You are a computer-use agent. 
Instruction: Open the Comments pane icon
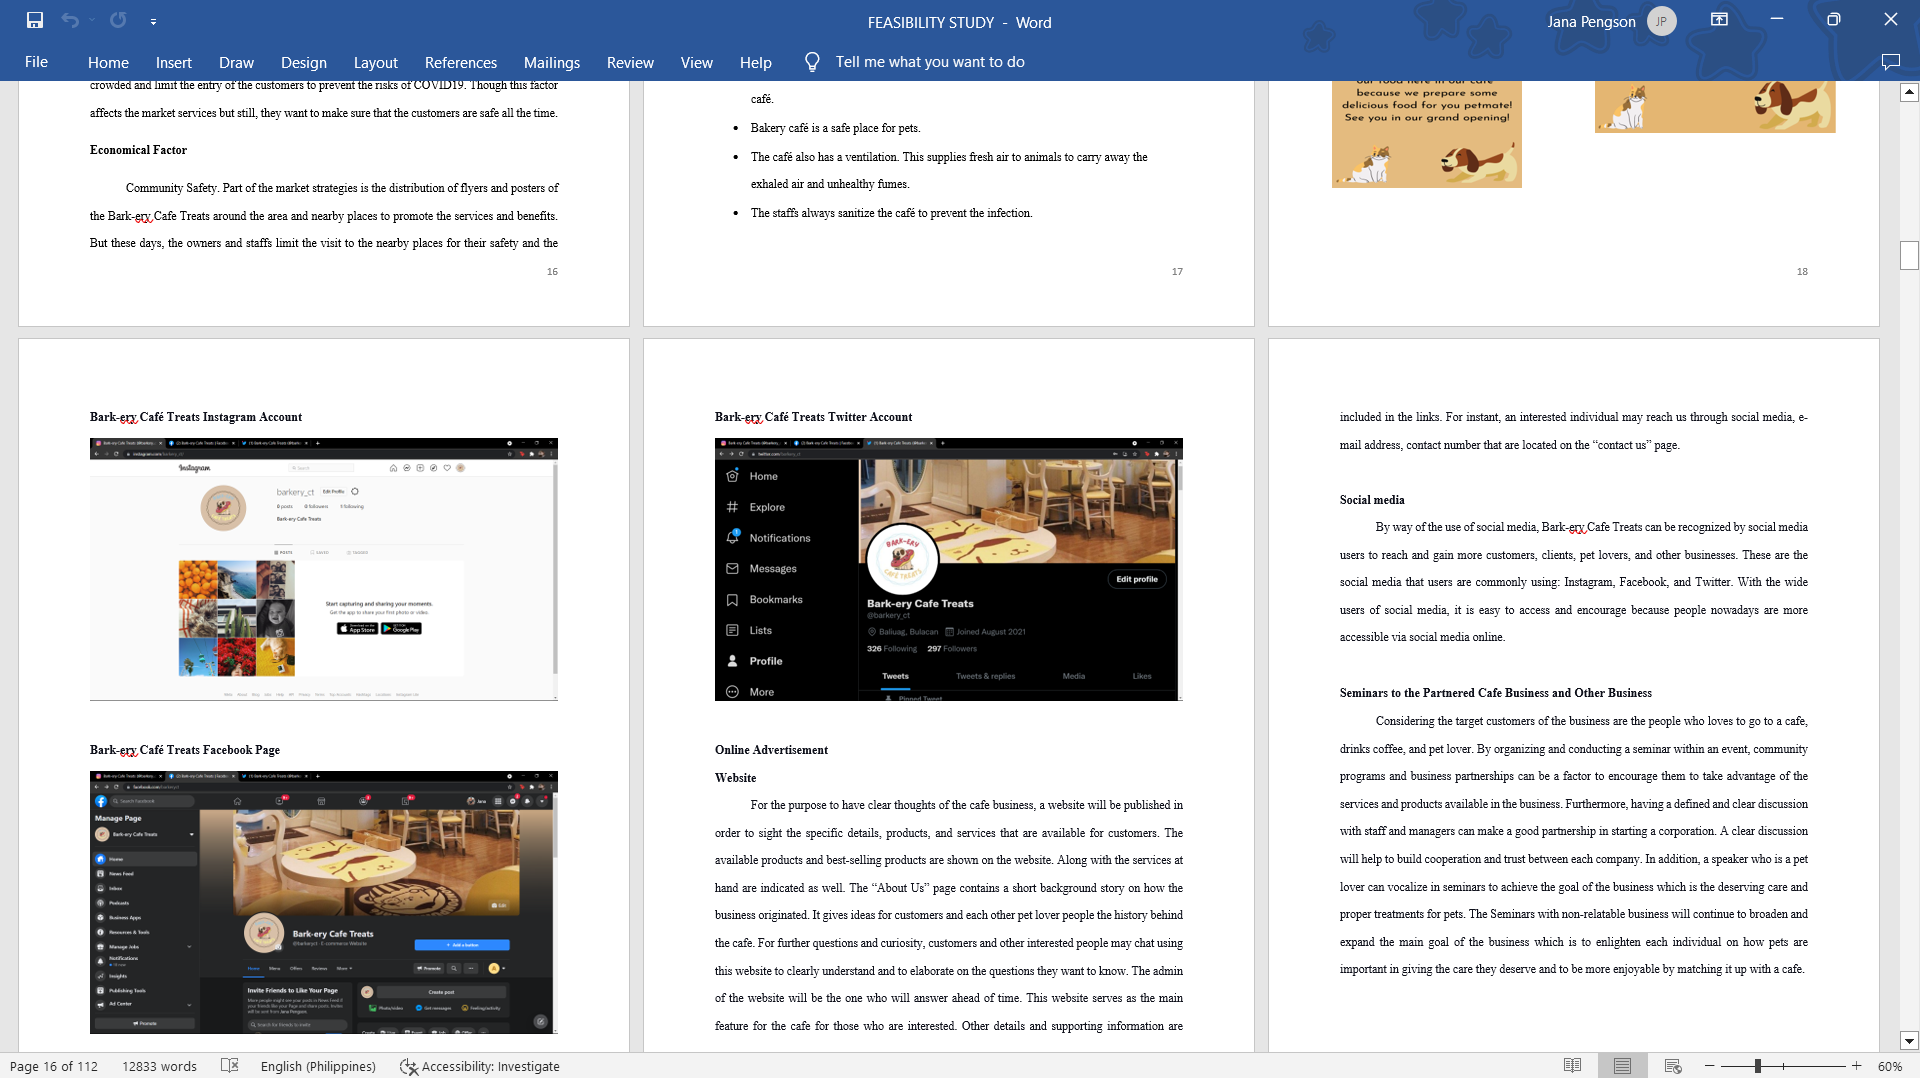tap(1890, 62)
